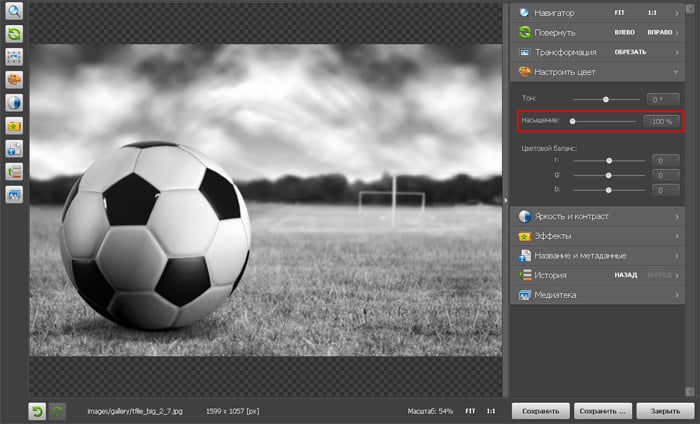Open the Media library icon in left toolbar
The image size is (700, 424).
tap(14, 195)
